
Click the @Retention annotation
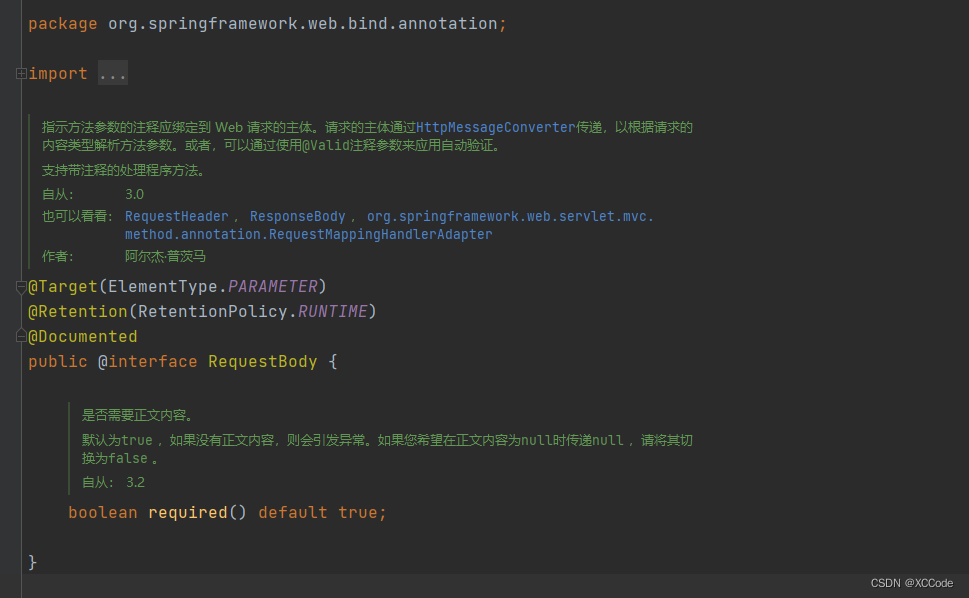point(78,312)
